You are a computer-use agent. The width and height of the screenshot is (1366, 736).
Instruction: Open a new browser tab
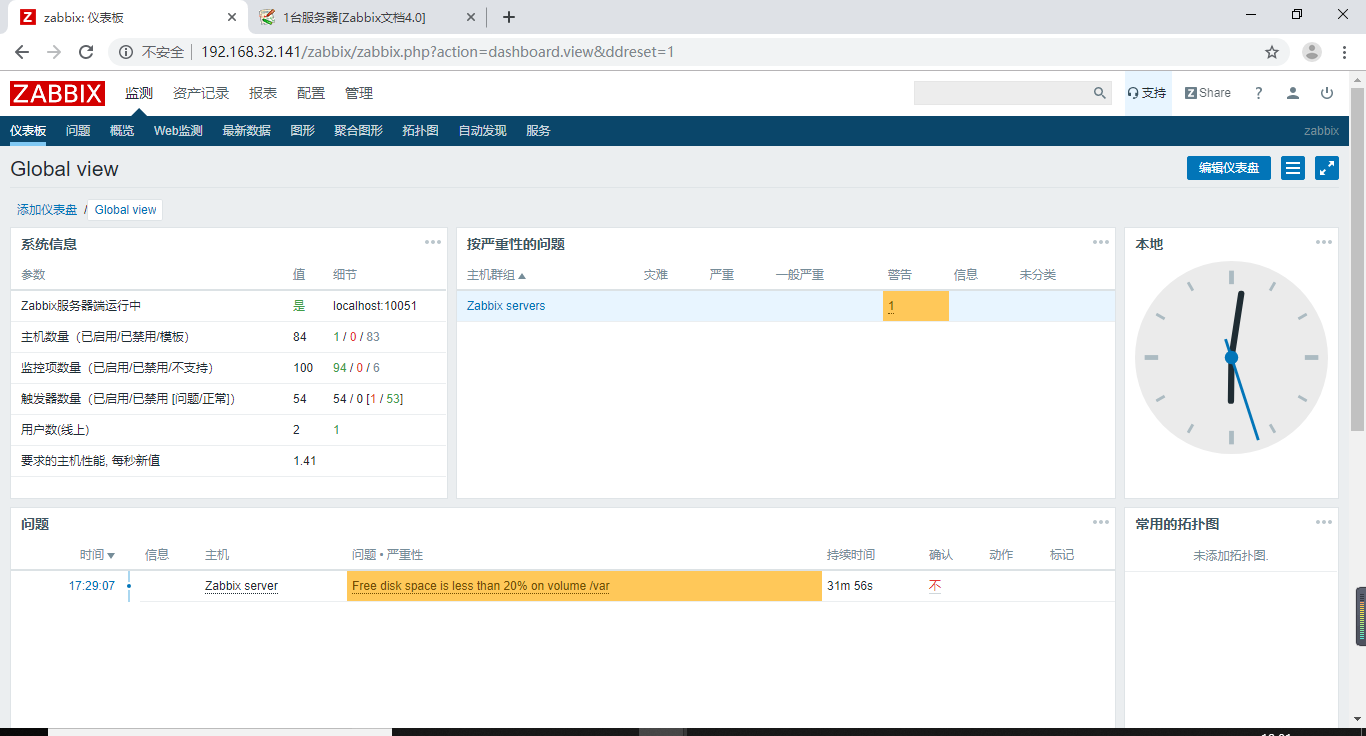click(x=509, y=17)
